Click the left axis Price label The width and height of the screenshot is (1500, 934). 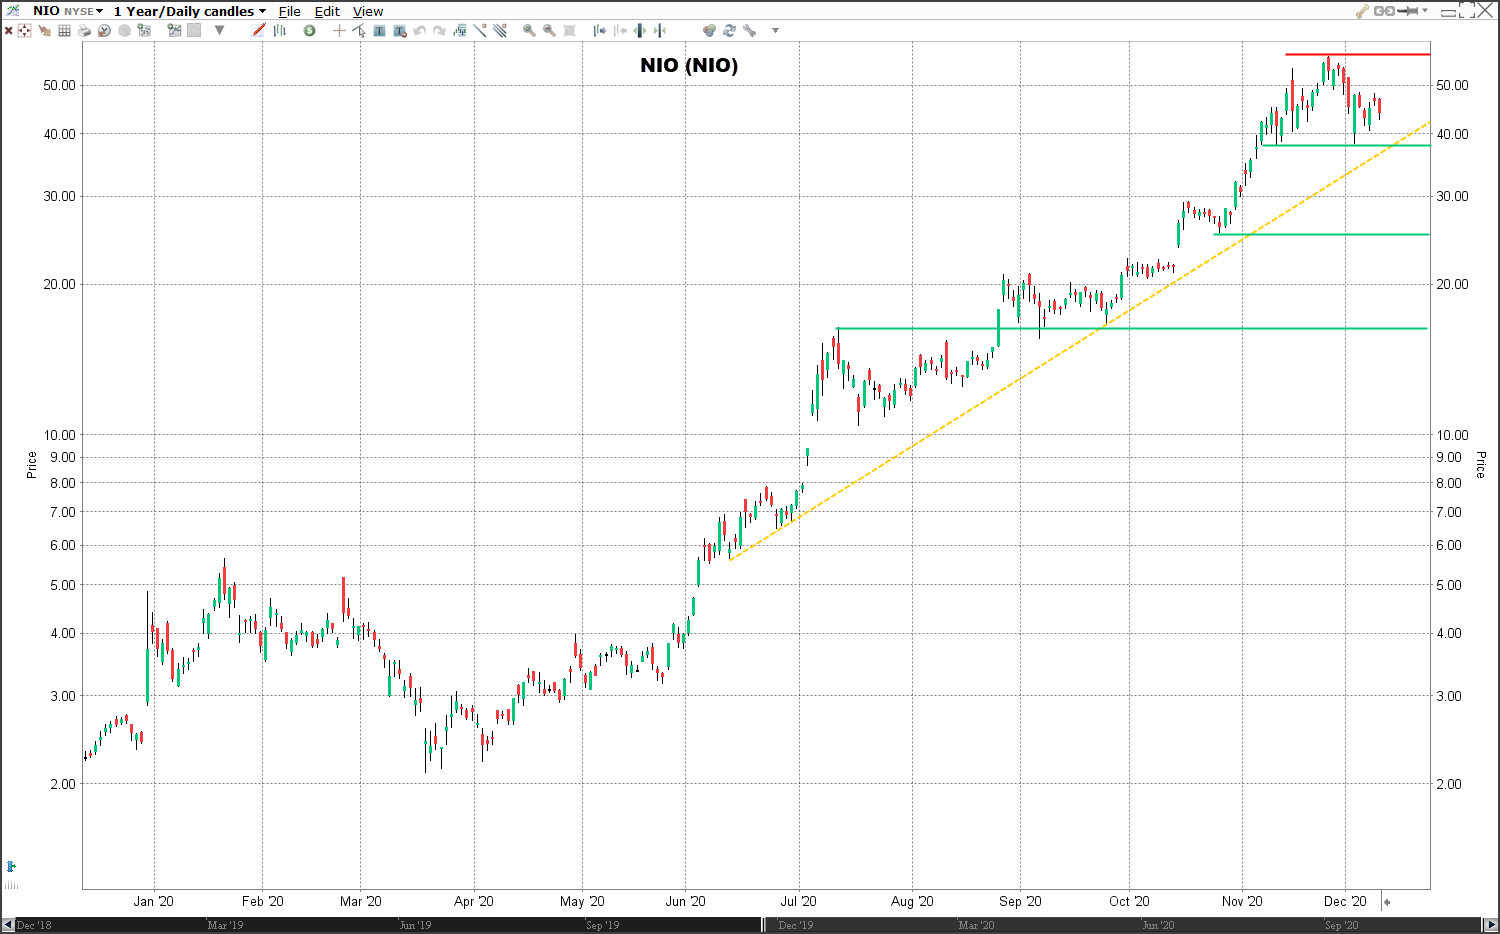pos(32,465)
